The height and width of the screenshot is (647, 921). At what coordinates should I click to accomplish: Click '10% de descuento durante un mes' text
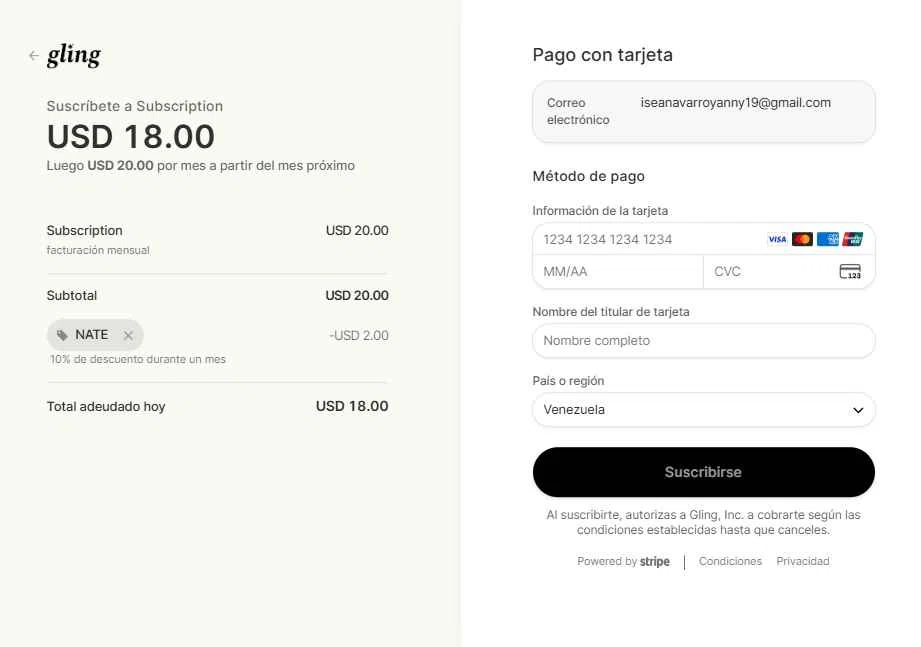click(x=137, y=359)
